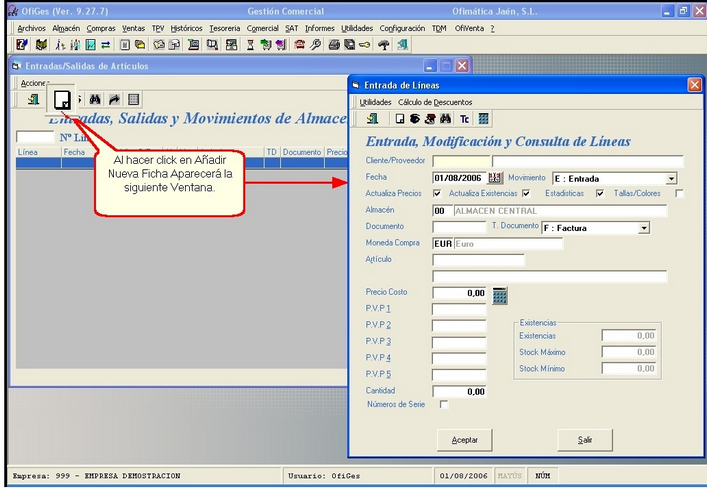Enable the Números de Serie checkbox
707x488 pixels.
tap(444, 405)
